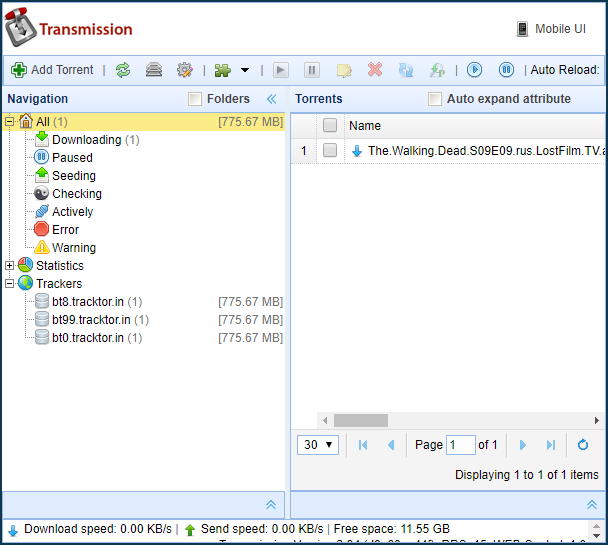Go to first page
Screen dimensions: 608x545
(363, 445)
